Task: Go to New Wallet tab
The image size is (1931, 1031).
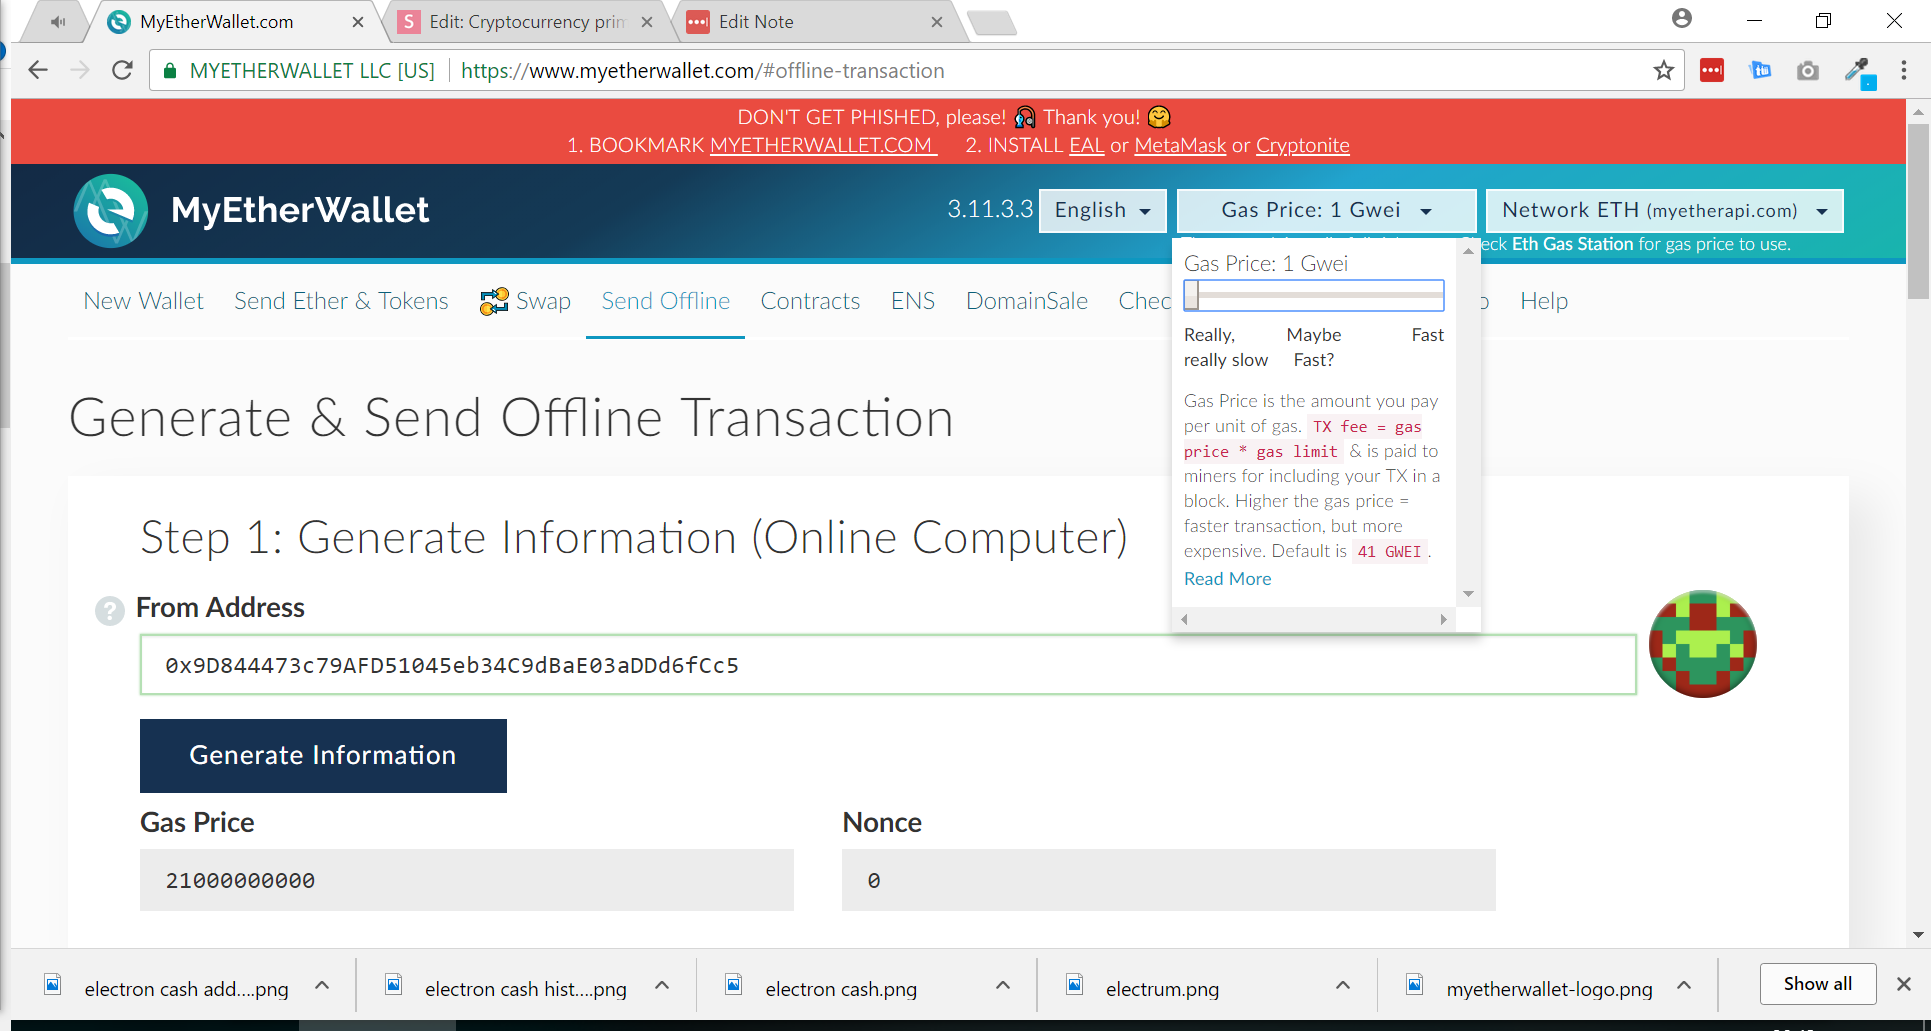Action: coord(143,301)
